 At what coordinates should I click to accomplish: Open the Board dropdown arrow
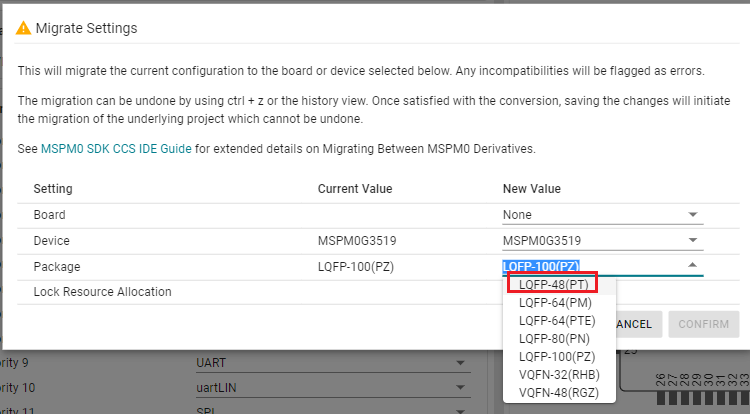point(693,215)
